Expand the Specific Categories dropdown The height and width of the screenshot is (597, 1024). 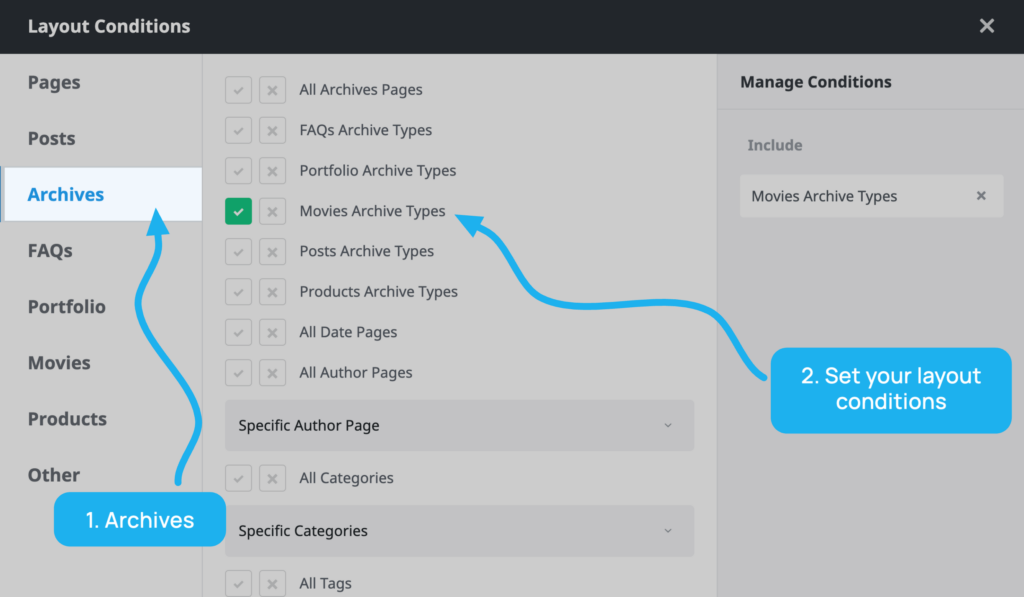coord(459,530)
